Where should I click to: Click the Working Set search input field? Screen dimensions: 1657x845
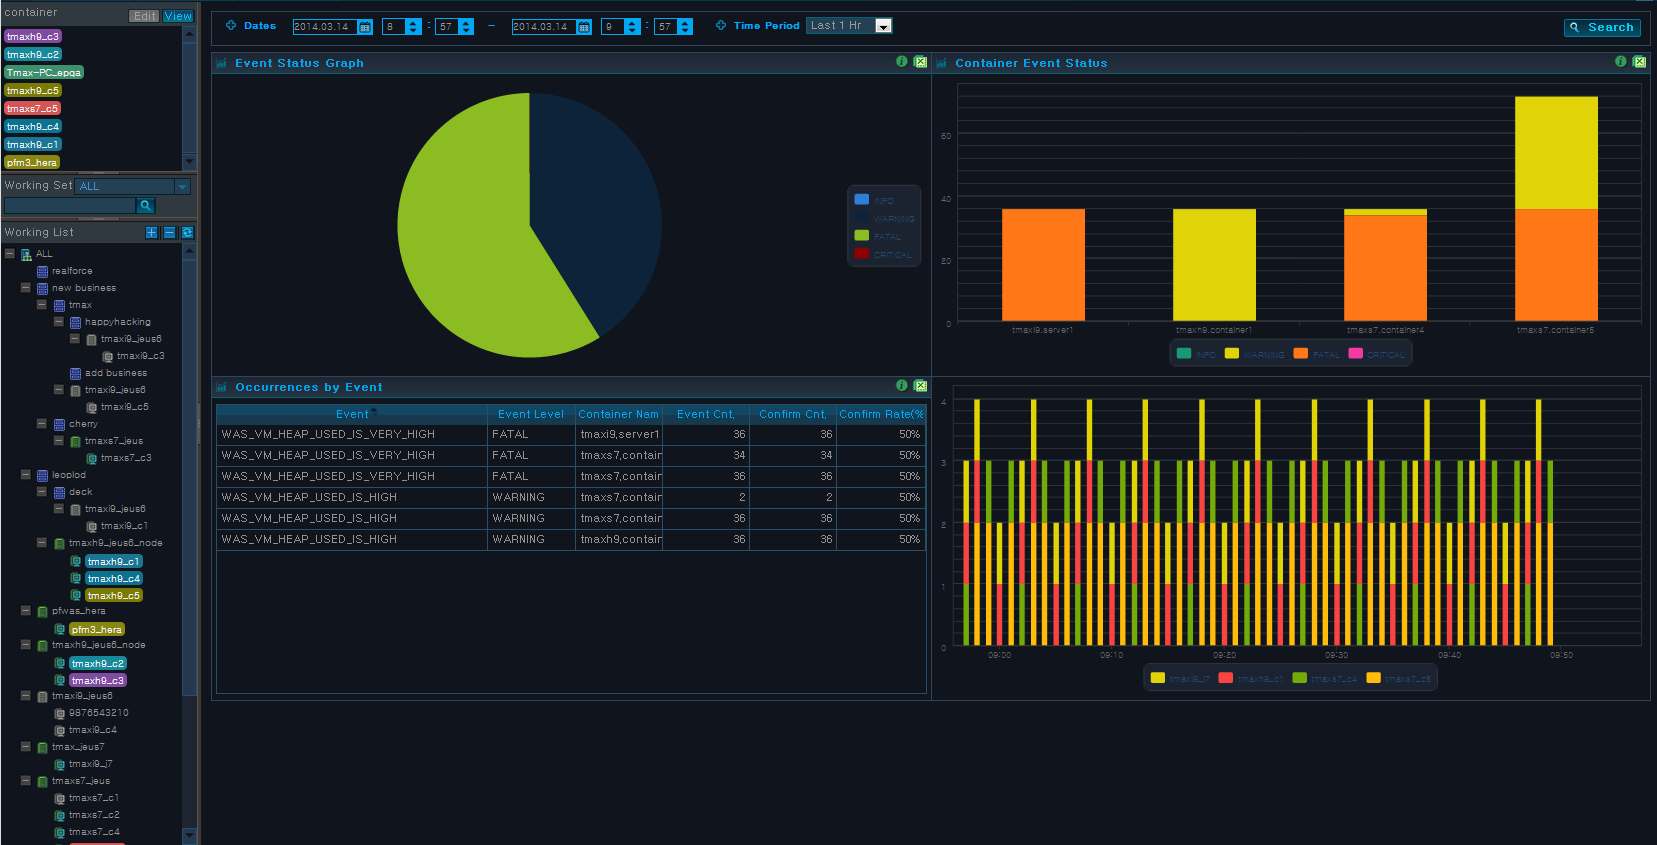tap(70, 205)
